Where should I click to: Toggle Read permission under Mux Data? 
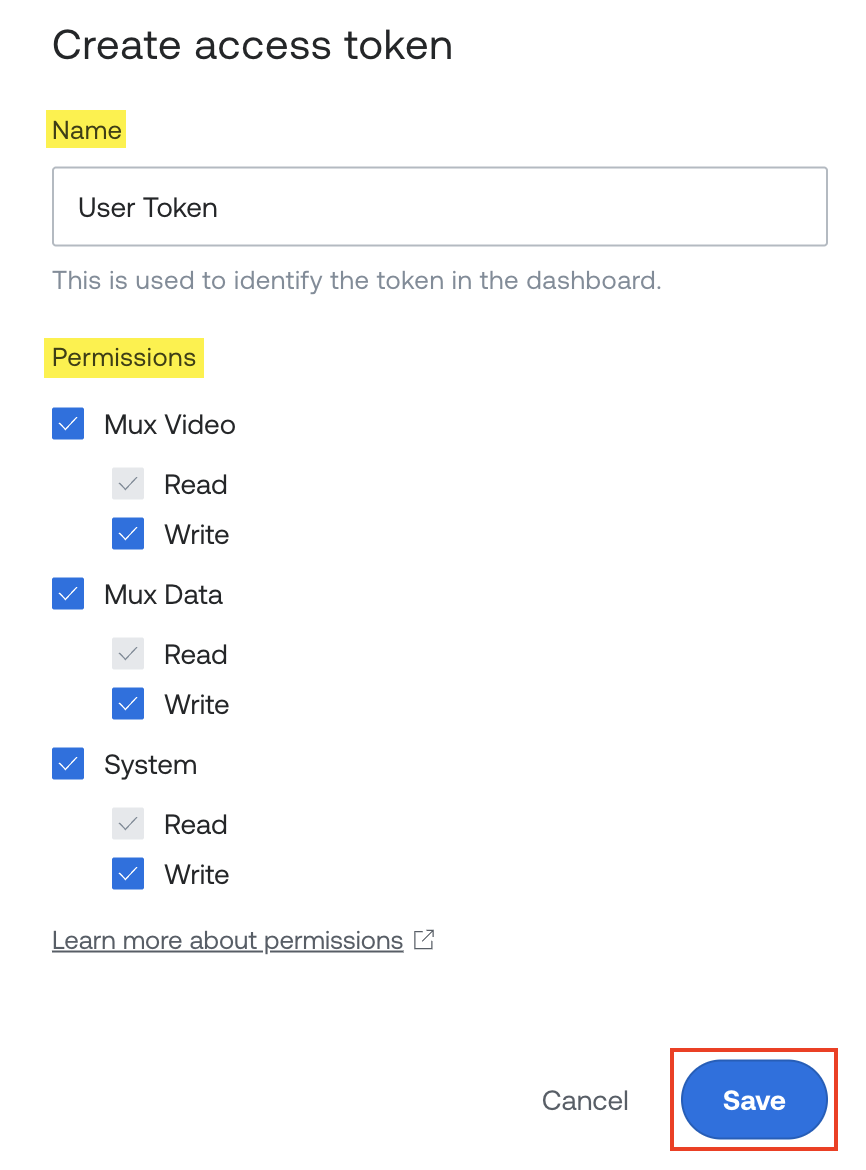127,653
